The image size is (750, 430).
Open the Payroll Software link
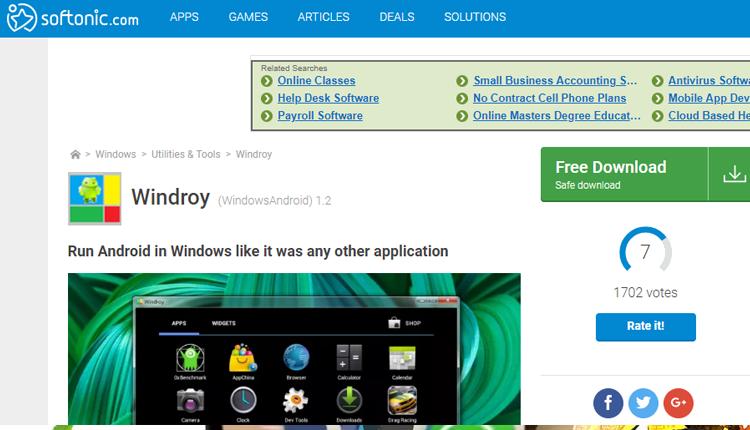(x=320, y=116)
